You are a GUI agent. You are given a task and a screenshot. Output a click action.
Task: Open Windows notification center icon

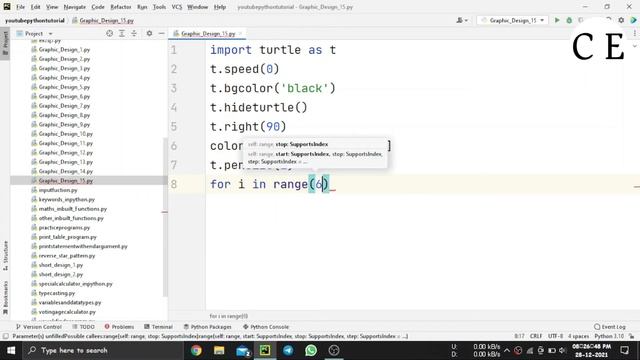point(624,351)
